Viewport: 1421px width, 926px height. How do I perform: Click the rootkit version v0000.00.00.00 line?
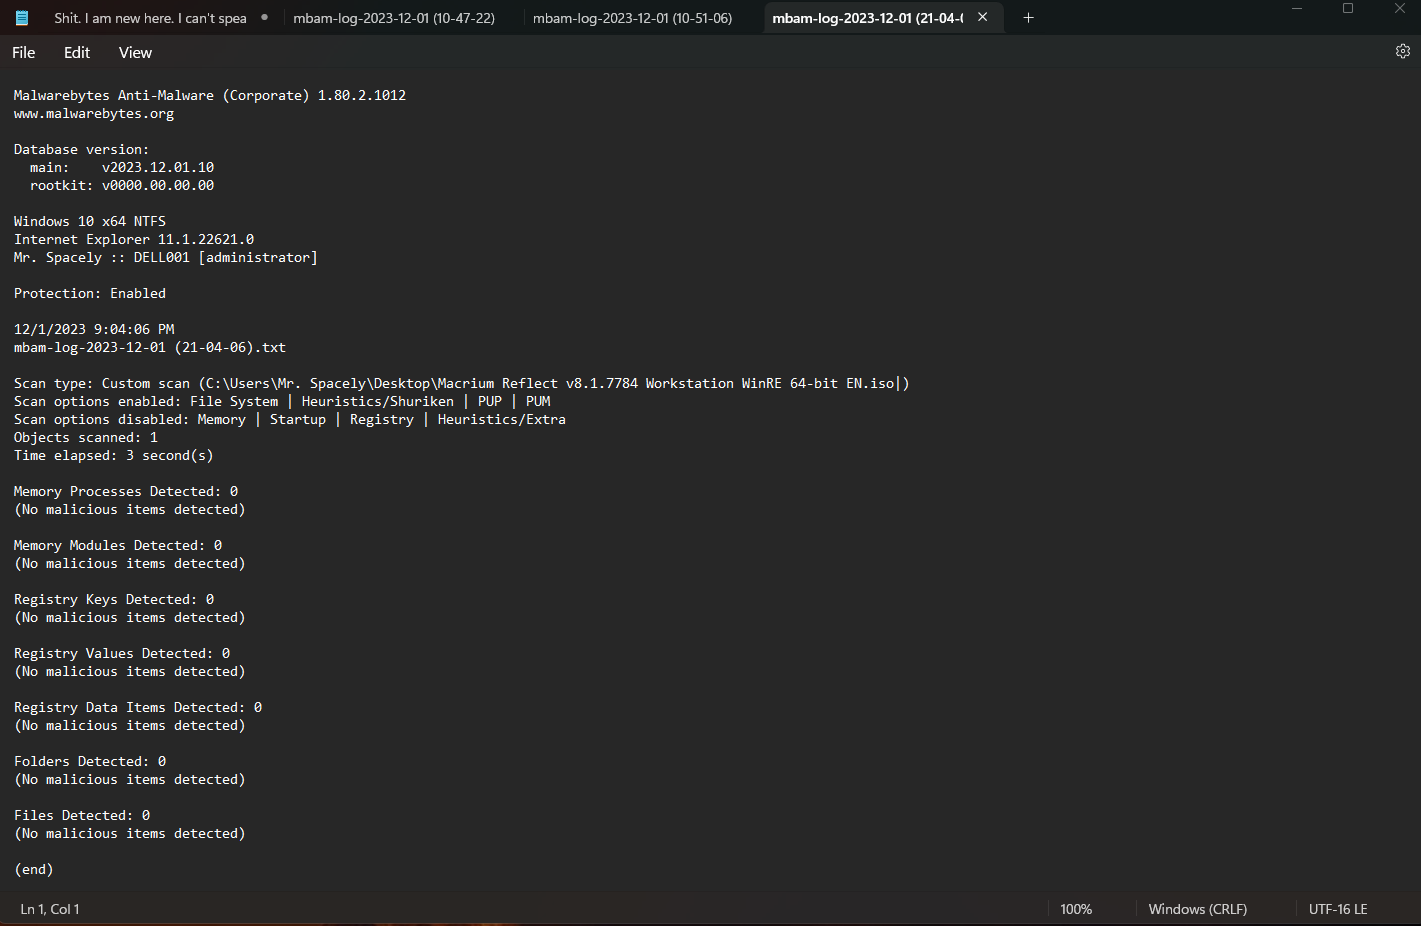point(122,186)
